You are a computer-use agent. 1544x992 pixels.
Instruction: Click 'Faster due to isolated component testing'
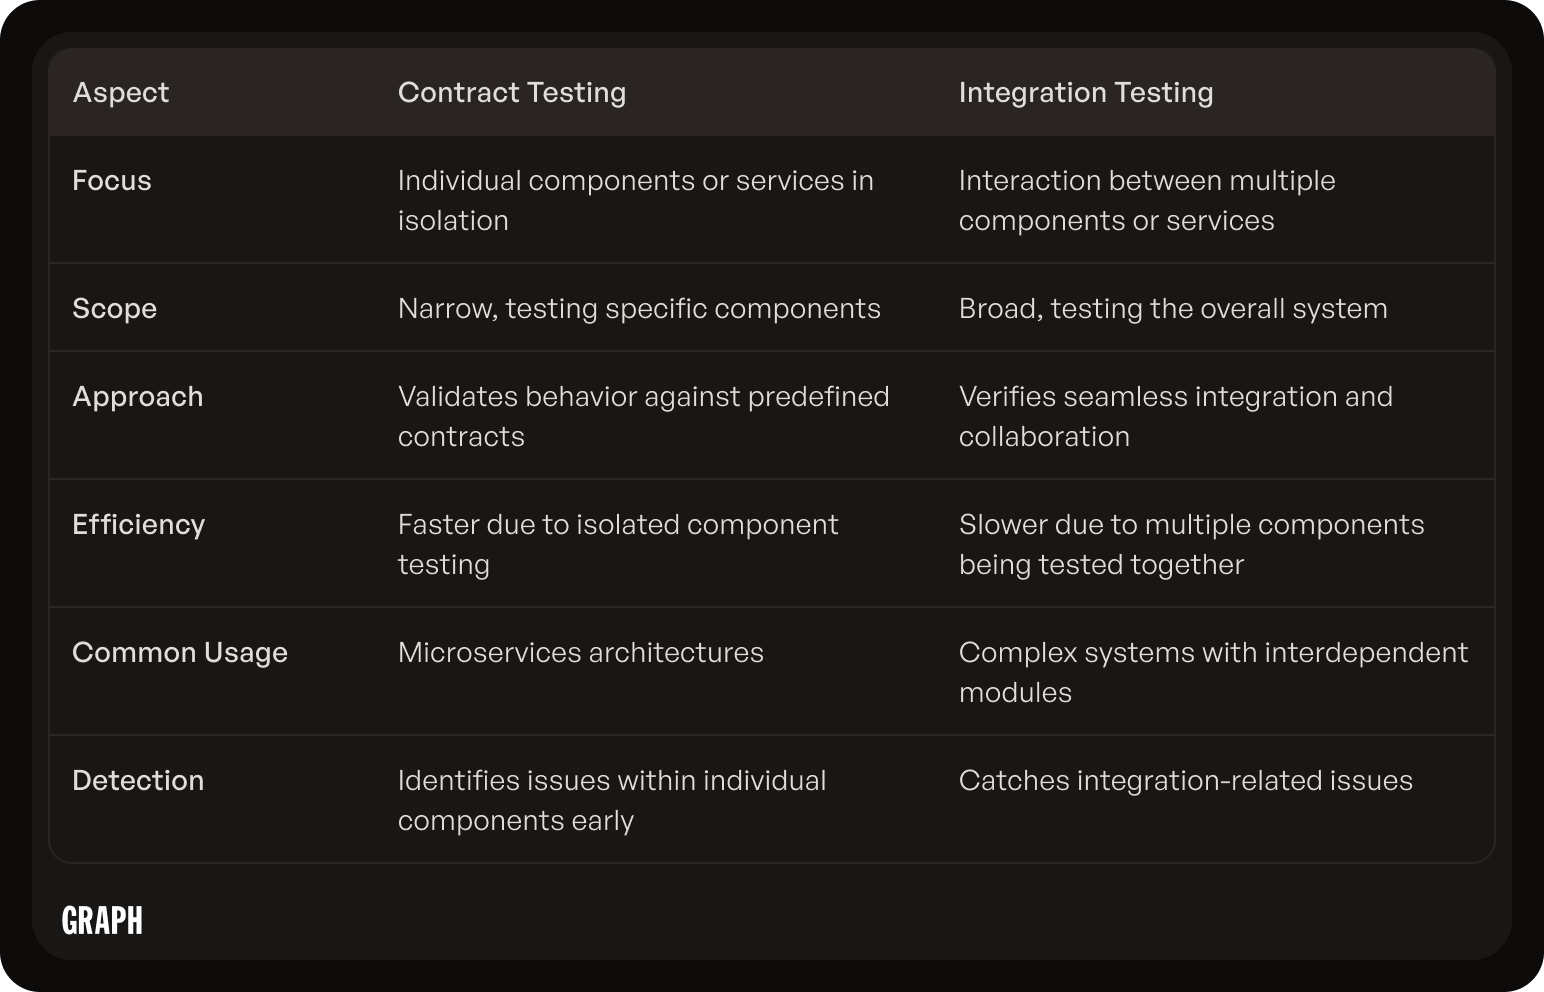pyautogui.click(x=618, y=544)
